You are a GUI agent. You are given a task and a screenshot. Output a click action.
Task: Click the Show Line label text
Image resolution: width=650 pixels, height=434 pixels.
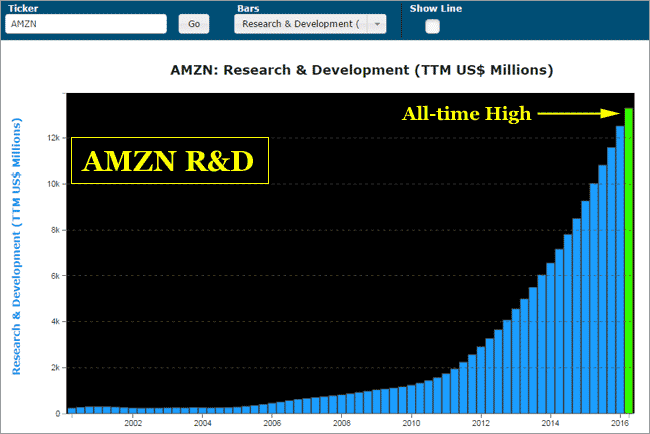436,8
